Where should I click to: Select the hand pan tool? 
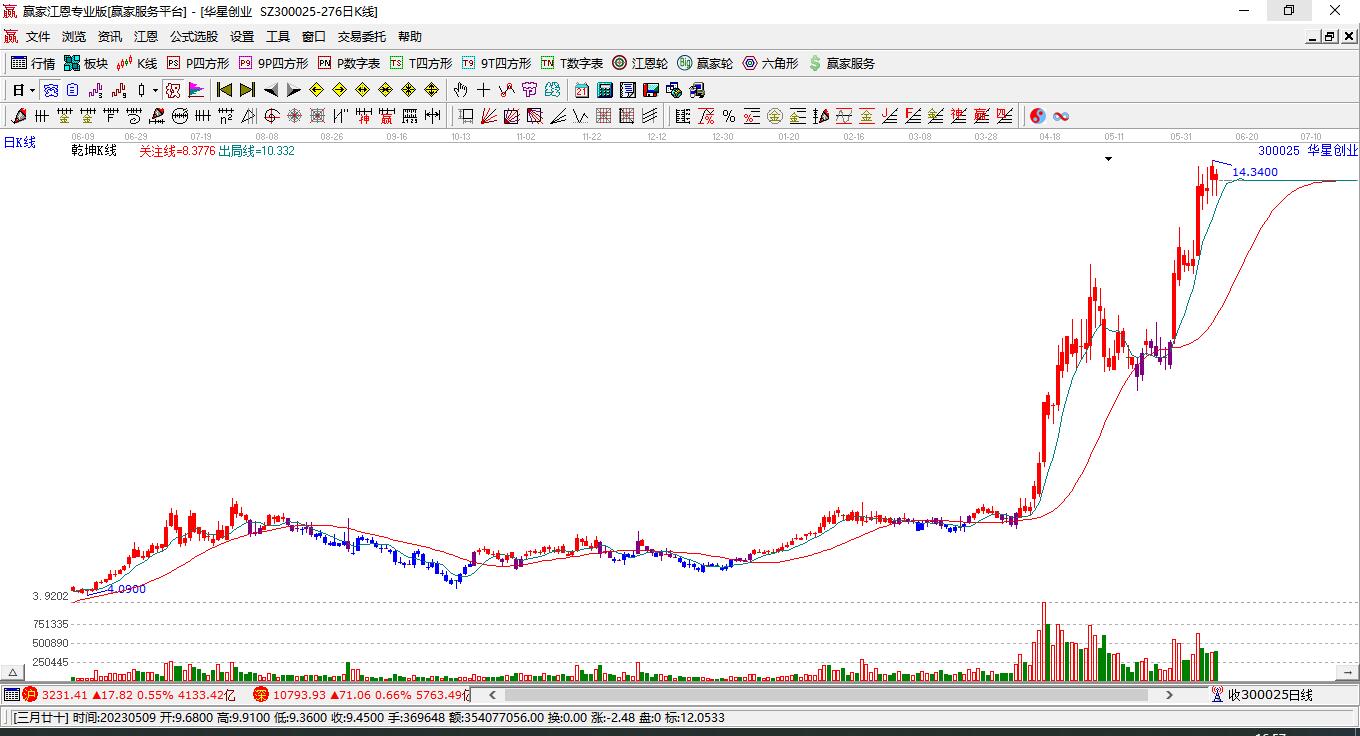coord(461,90)
